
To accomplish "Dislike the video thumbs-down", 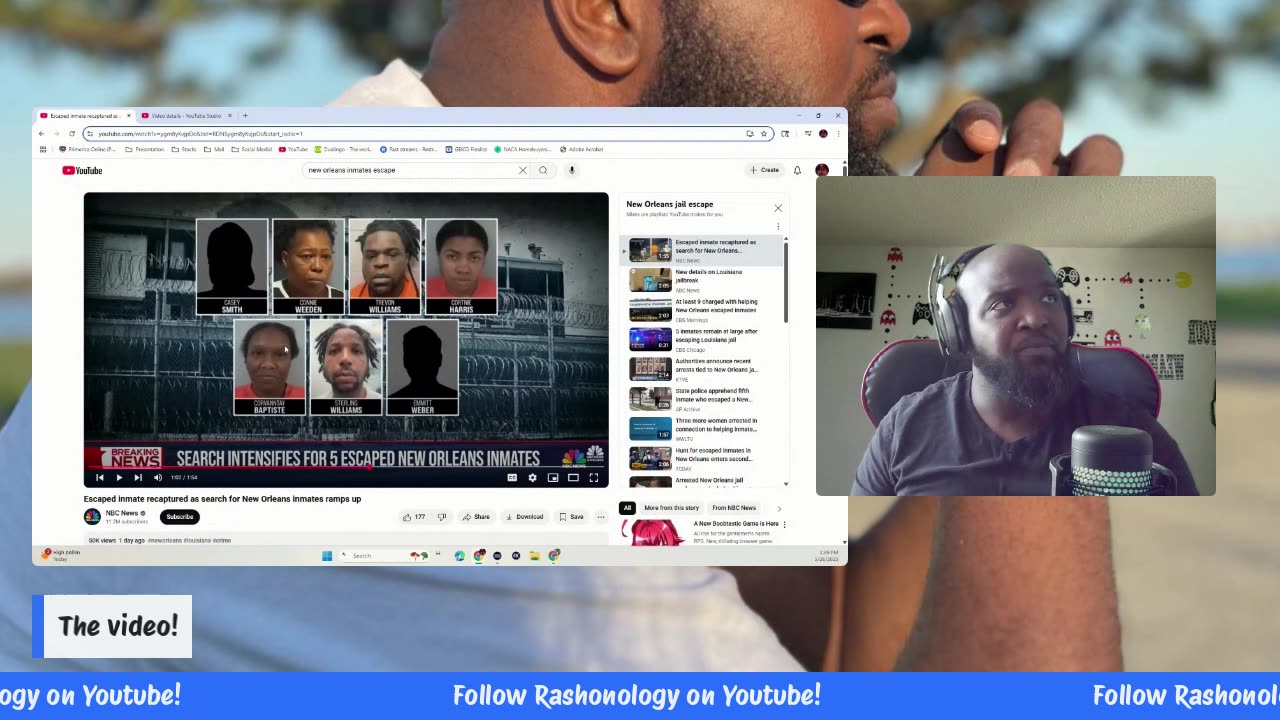I will tap(441, 517).
